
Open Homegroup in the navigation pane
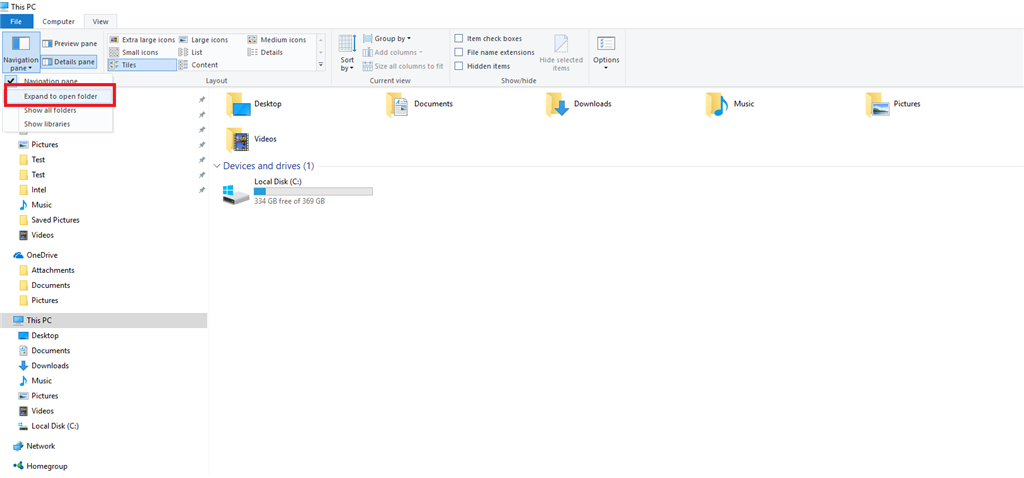point(47,466)
